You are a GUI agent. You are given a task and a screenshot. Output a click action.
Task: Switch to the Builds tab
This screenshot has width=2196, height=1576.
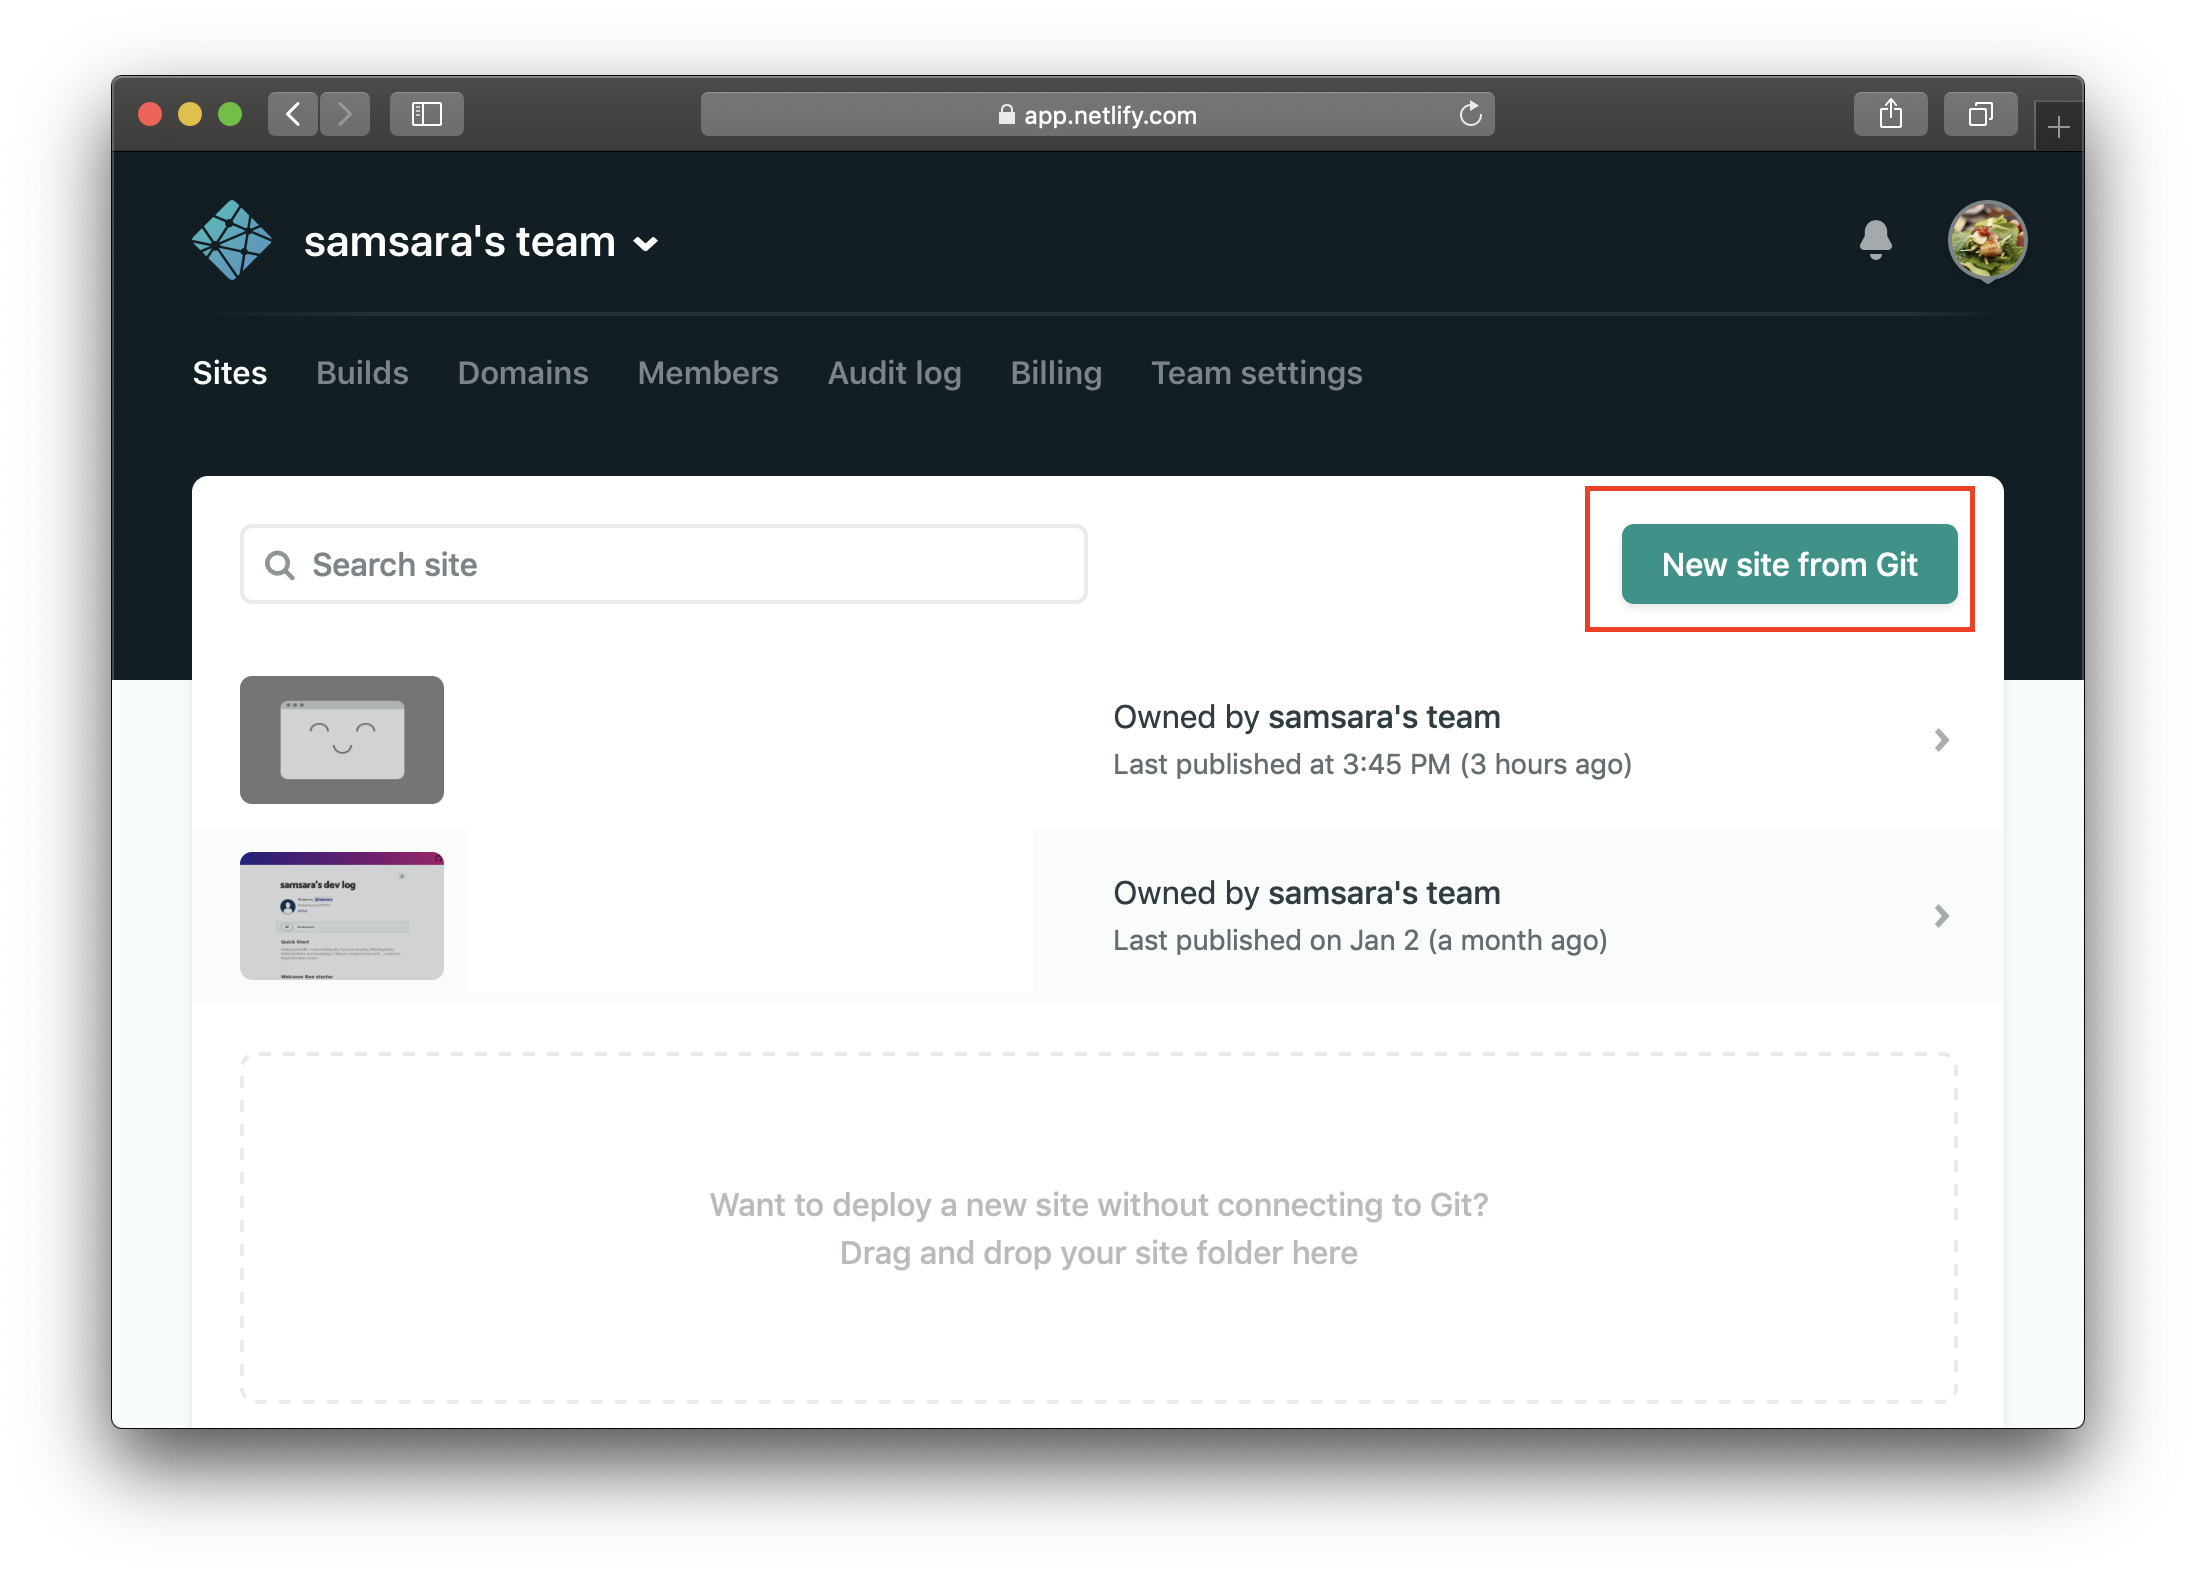362,373
